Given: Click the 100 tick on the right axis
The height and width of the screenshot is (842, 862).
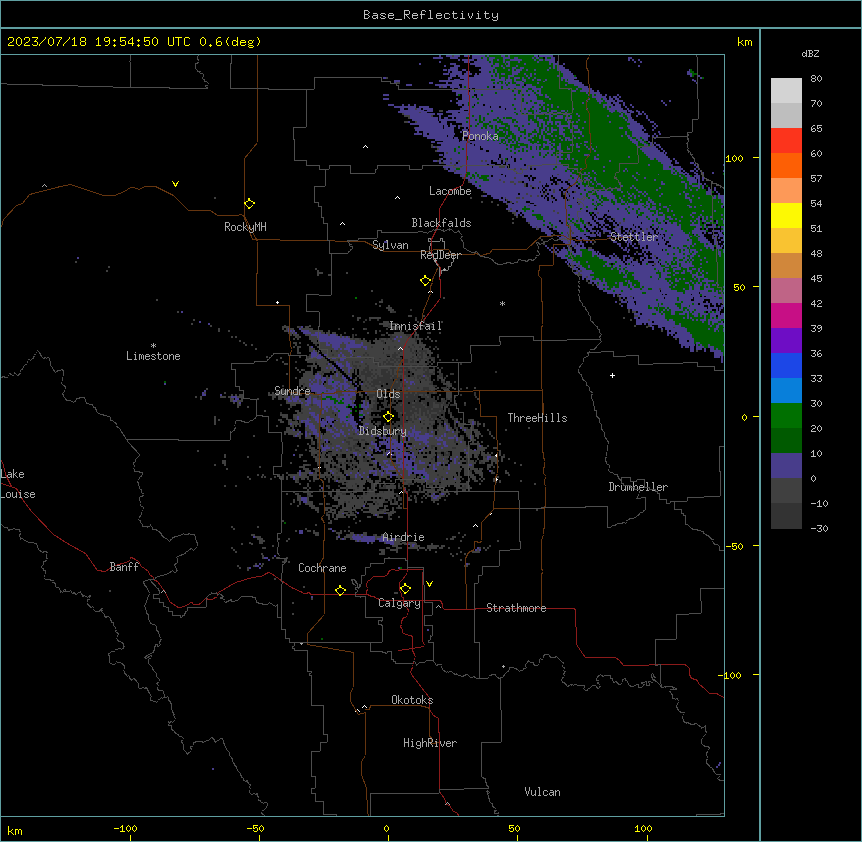Looking at the screenshot, I should tap(734, 159).
